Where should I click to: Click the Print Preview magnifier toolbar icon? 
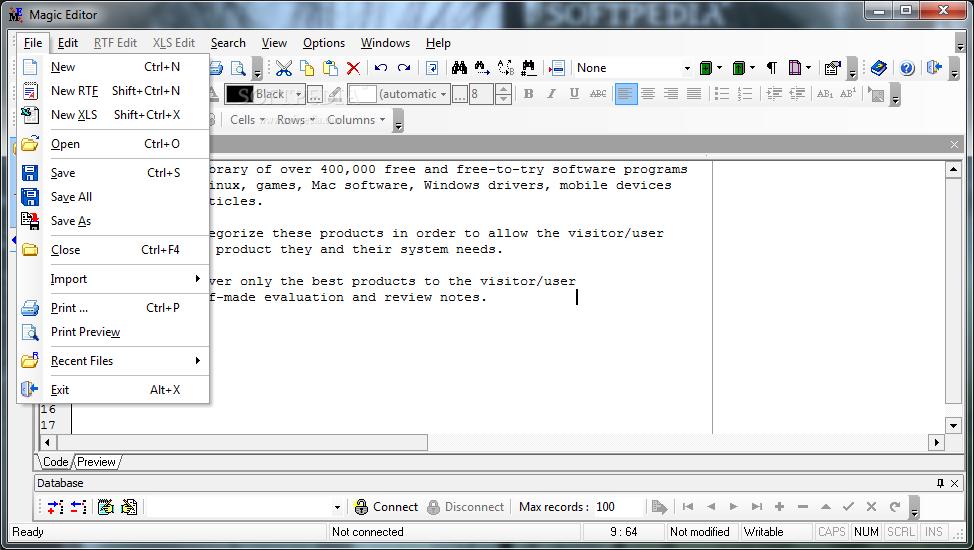point(238,68)
